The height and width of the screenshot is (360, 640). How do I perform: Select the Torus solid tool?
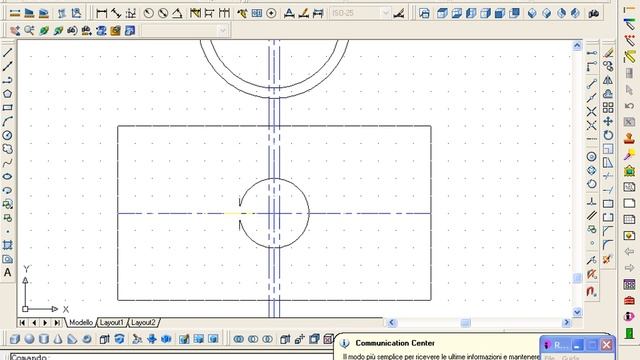pyautogui.click(x=87, y=339)
